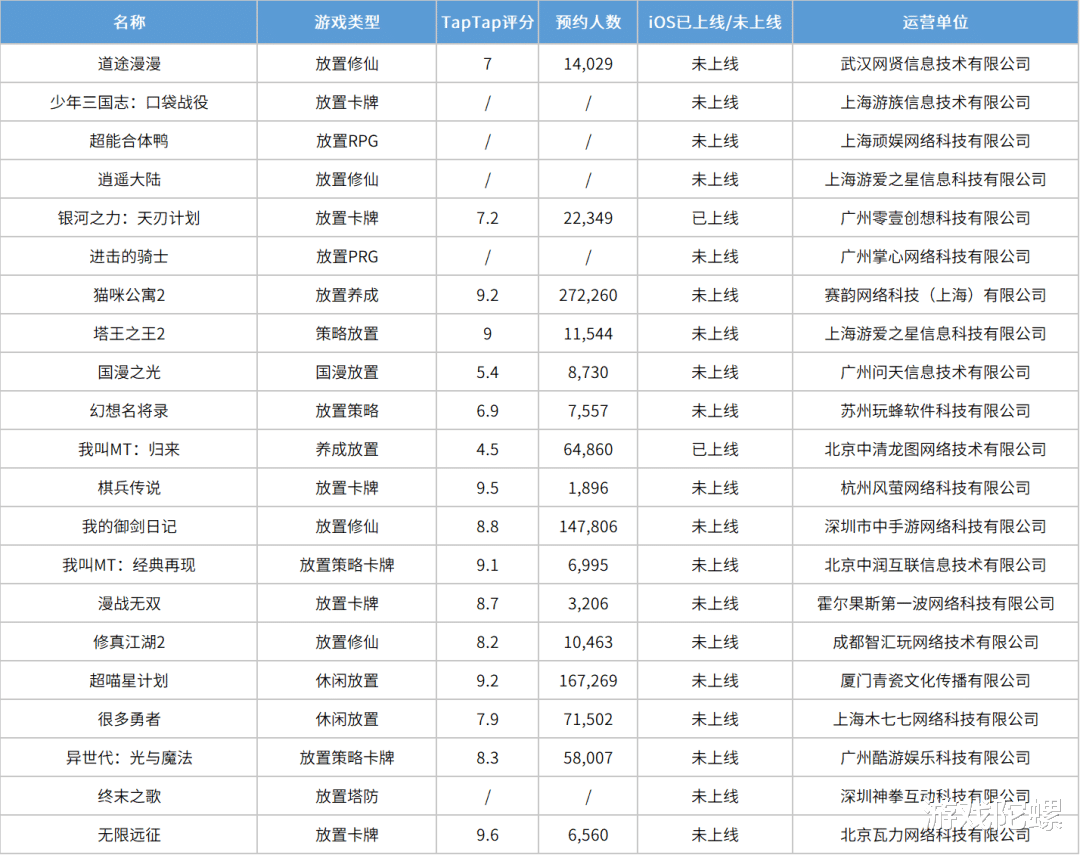Click 已上线 status in 银河之力 row

point(715,218)
